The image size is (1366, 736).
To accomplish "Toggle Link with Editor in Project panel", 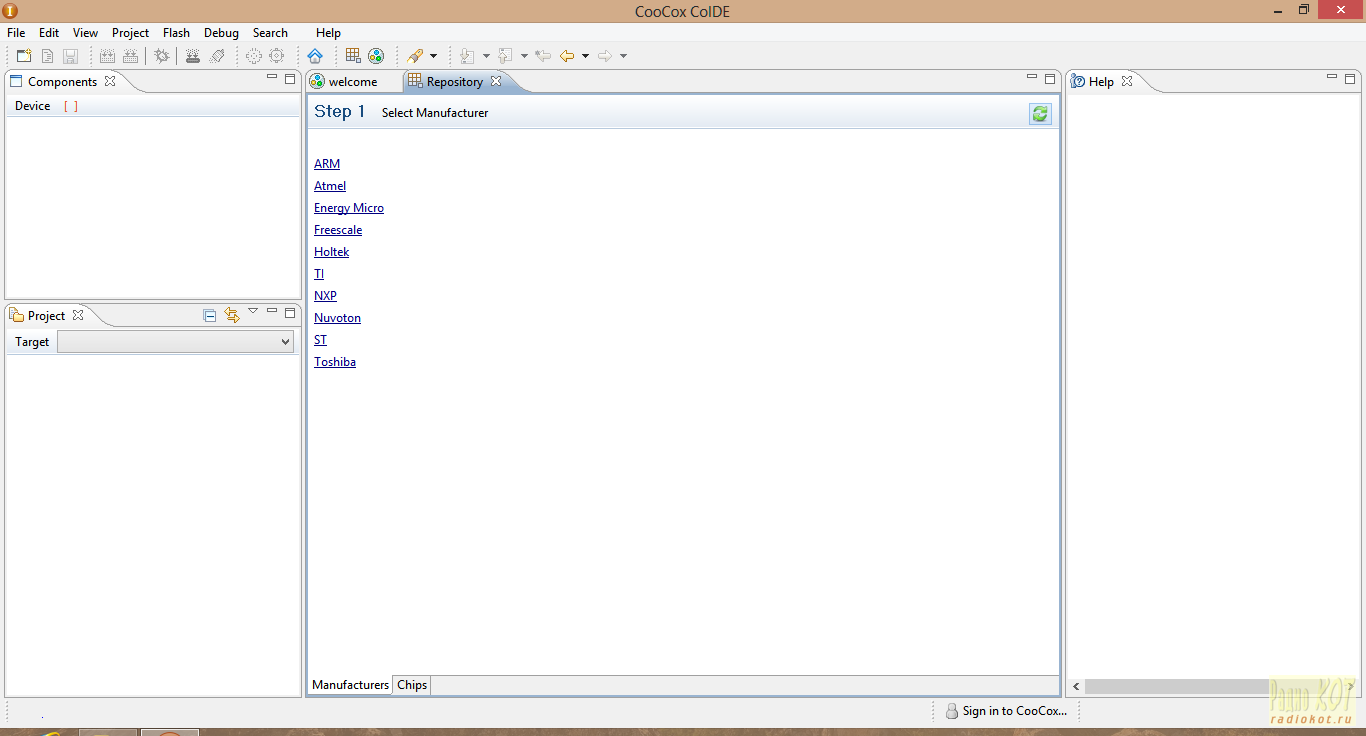I will (232, 315).
